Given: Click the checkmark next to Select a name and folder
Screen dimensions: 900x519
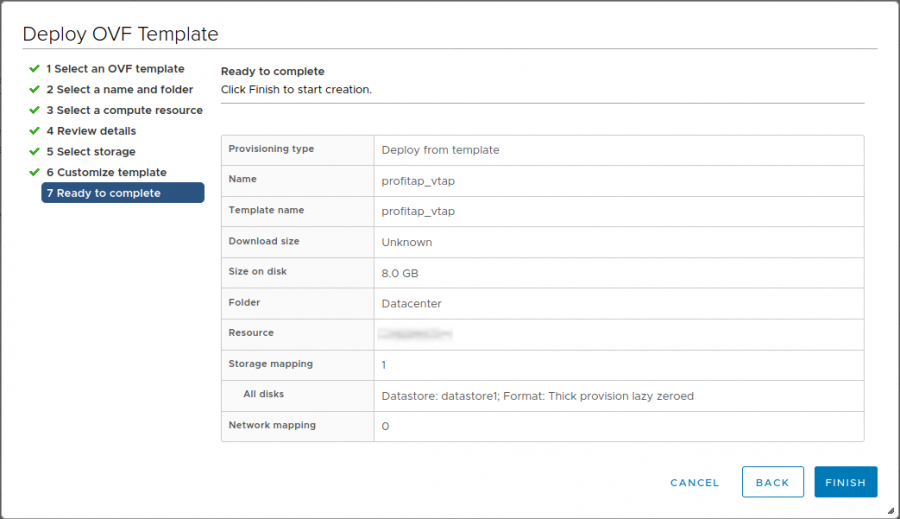Looking at the screenshot, I should click(34, 90).
